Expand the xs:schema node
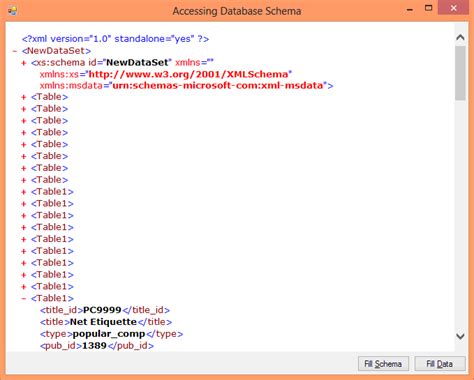Image resolution: width=474 pixels, height=380 pixels. 24,63
